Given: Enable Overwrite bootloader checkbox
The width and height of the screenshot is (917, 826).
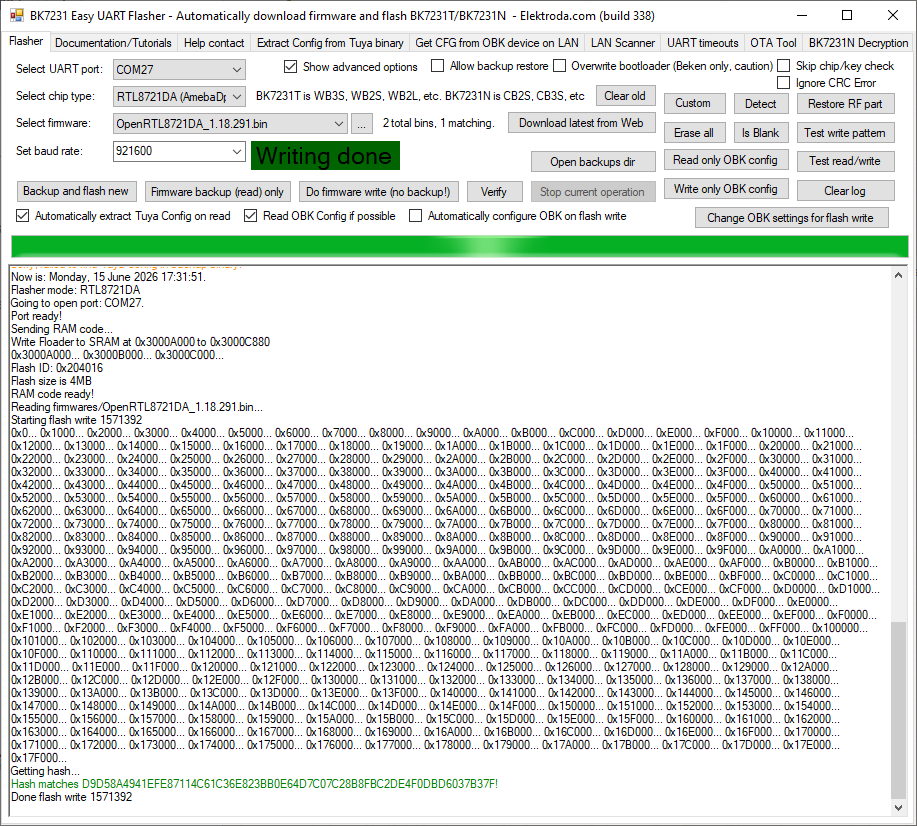Looking at the screenshot, I should pos(560,66).
